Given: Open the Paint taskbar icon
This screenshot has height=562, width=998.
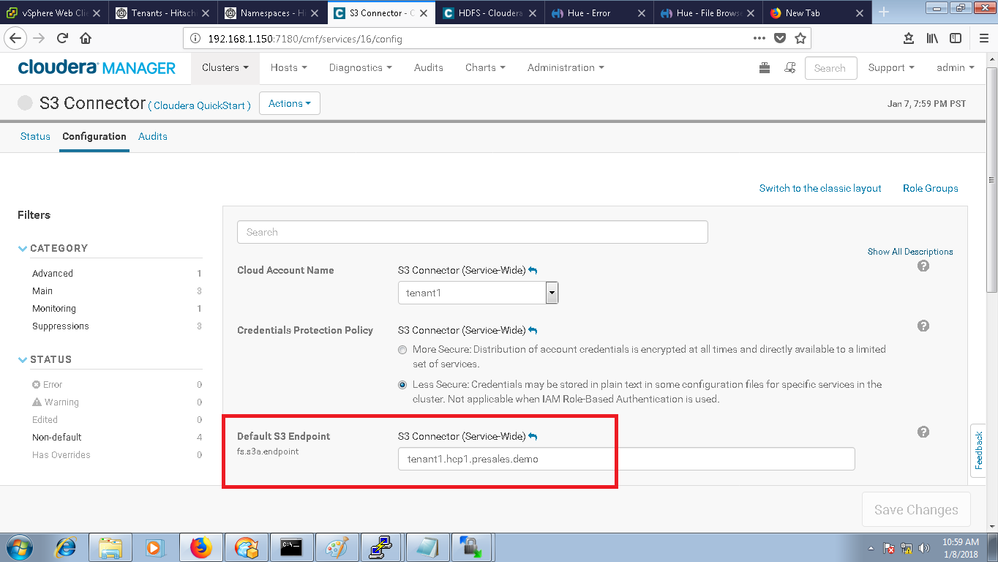Looking at the screenshot, I should (336, 547).
